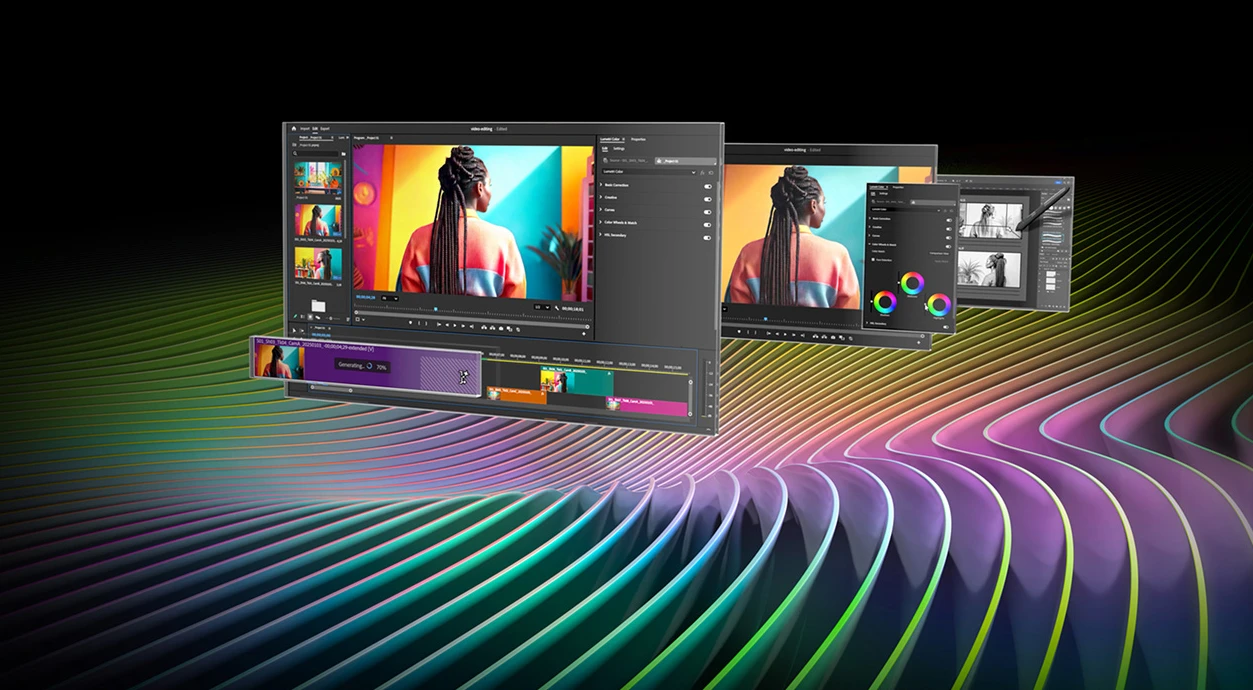The width and height of the screenshot is (1253, 690).
Task: Open the Settings sub-tab in the main window's Lumetri panel
Action: click(619, 149)
